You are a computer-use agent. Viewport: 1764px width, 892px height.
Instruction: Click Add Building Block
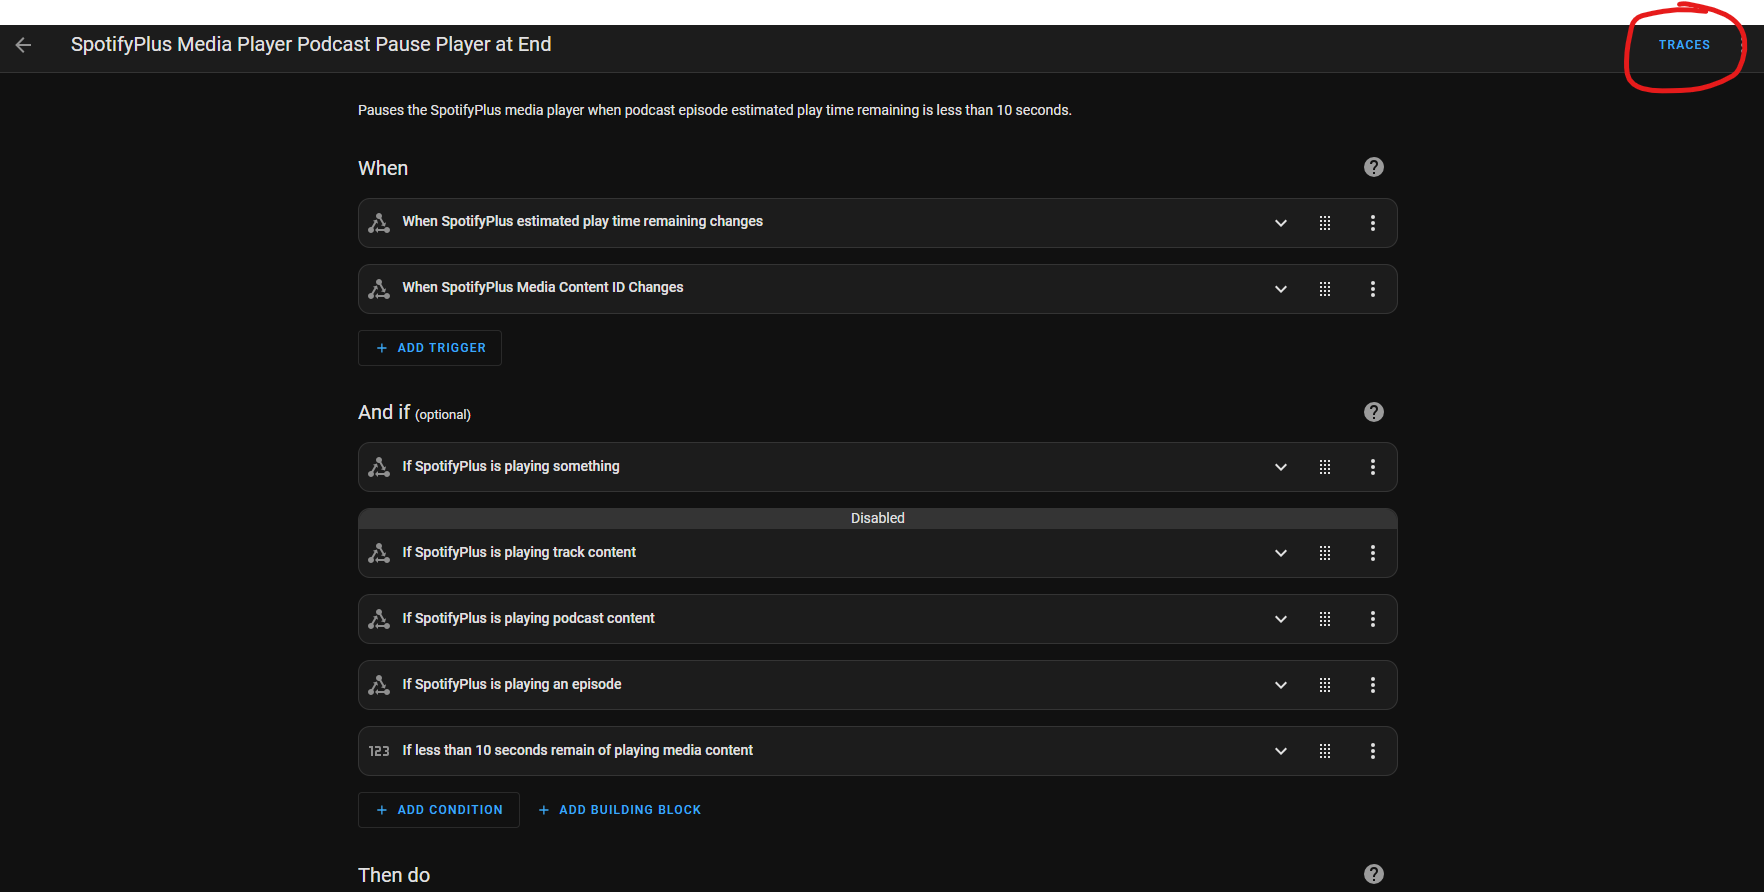(x=619, y=810)
